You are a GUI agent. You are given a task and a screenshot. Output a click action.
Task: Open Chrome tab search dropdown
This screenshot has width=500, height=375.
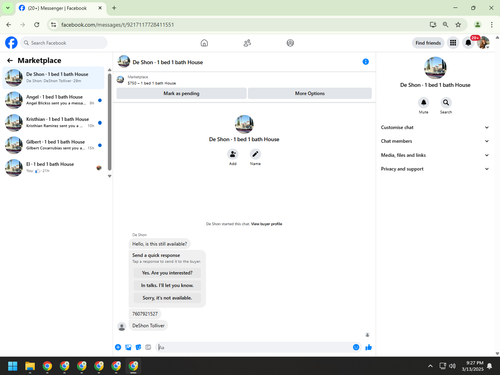8,8
